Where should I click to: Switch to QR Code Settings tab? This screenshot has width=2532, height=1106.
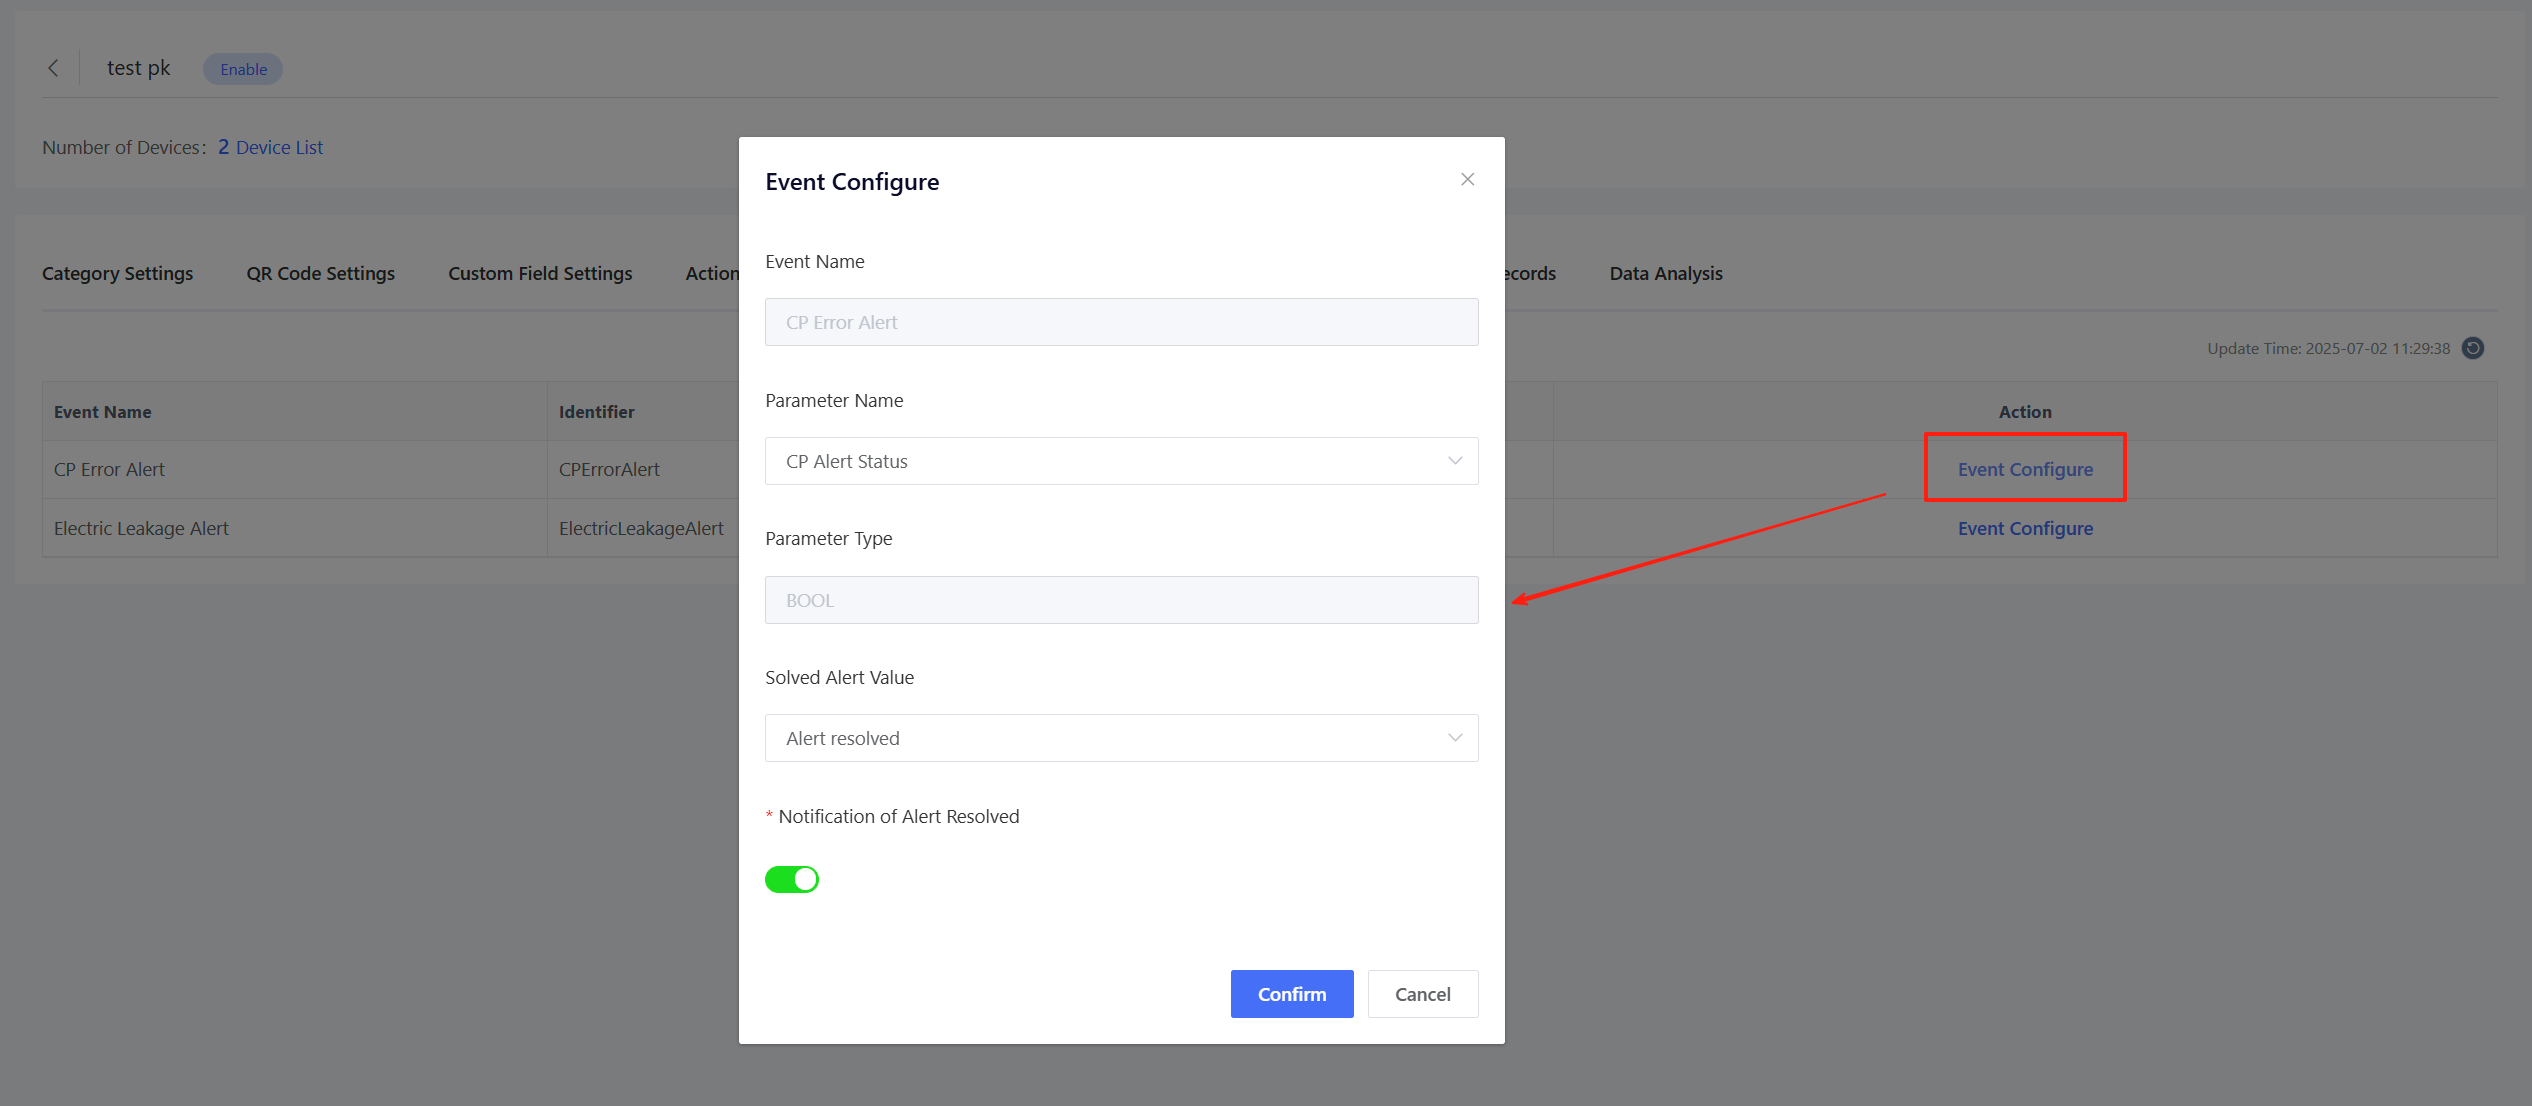click(x=320, y=273)
